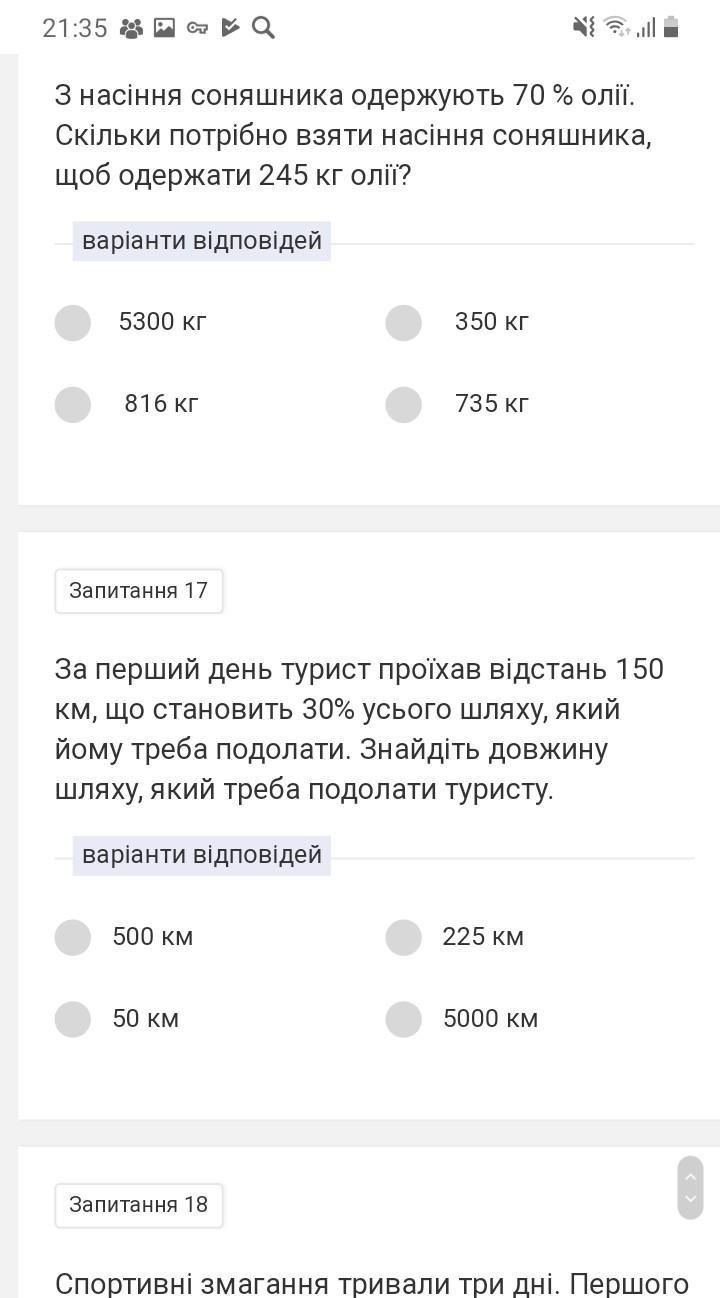Choose the 225 км option
This screenshot has width=720, height=1298.
(404, 937)
